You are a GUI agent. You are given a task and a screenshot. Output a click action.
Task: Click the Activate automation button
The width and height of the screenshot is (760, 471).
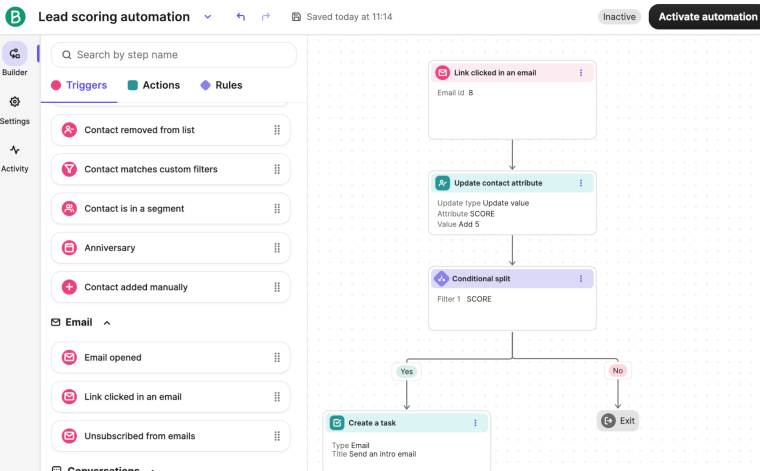click(x=706, y=17)
